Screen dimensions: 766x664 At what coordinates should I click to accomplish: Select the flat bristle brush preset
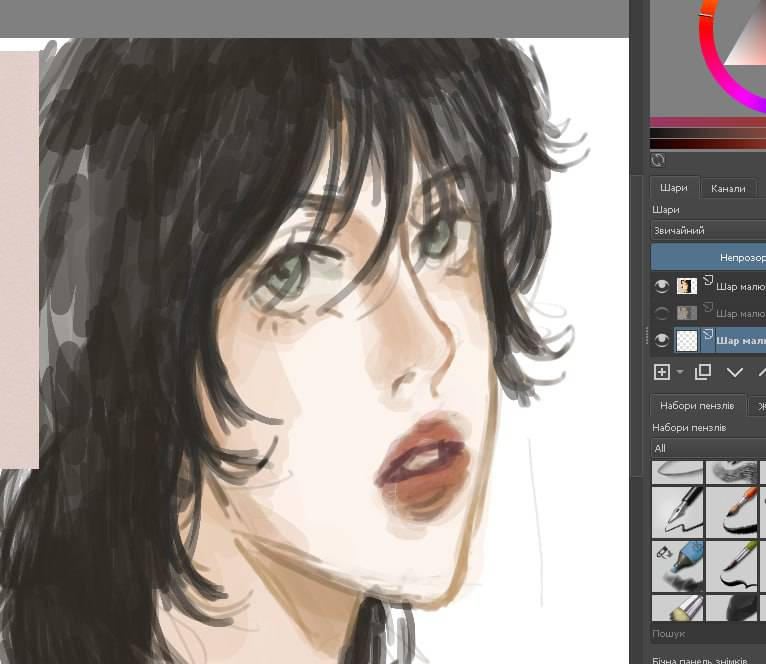[x=678, y=608]
